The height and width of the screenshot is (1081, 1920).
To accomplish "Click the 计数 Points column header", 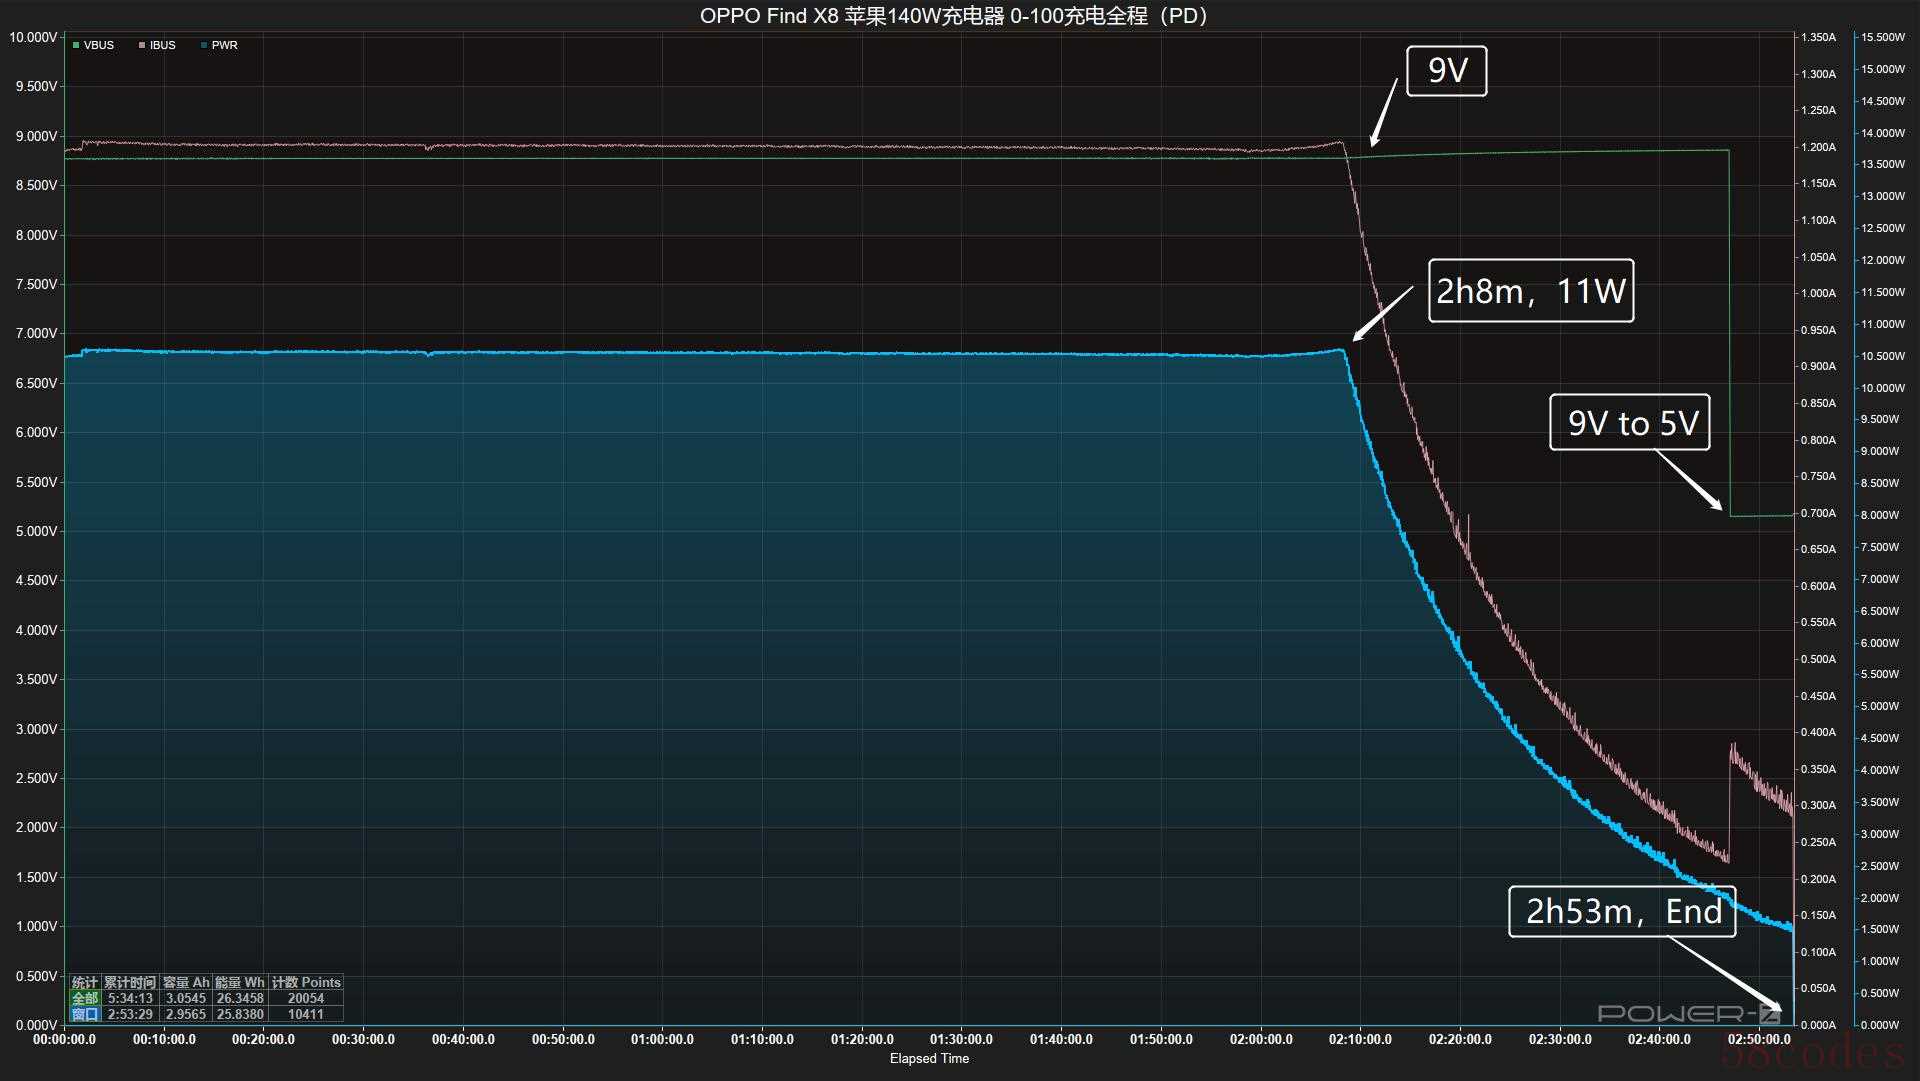I will point(306,982).
